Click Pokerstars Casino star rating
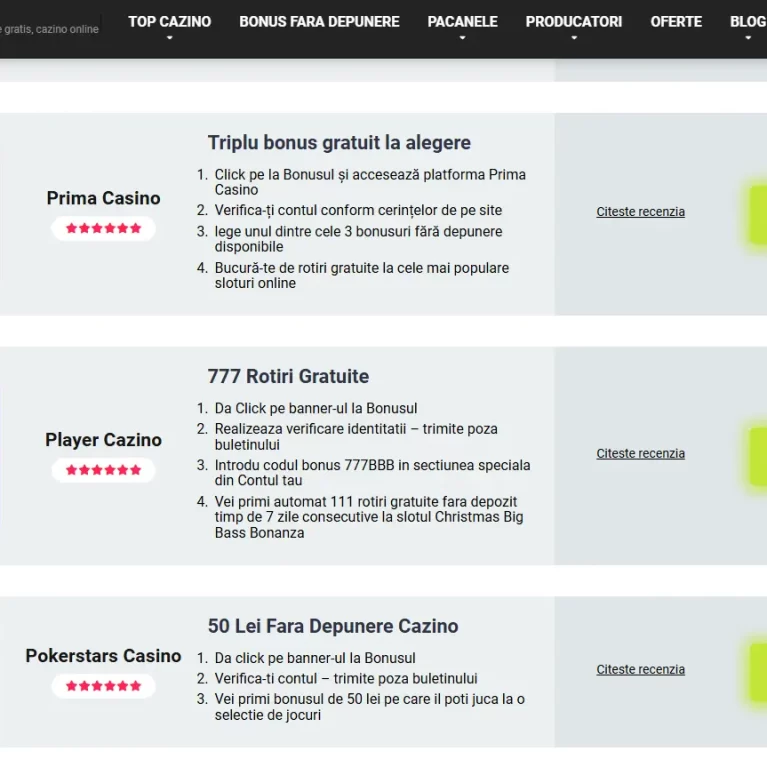The height and width of the screenshot is (767, 767). coord(103,686)
